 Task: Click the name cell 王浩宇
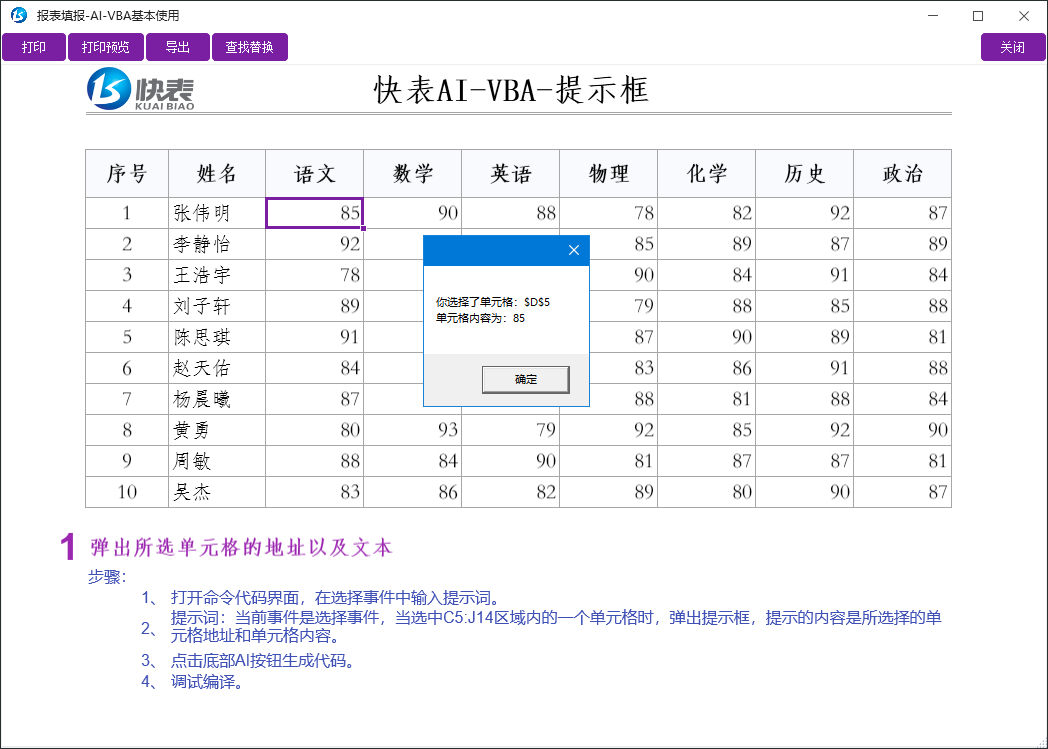tap(217, 275)
